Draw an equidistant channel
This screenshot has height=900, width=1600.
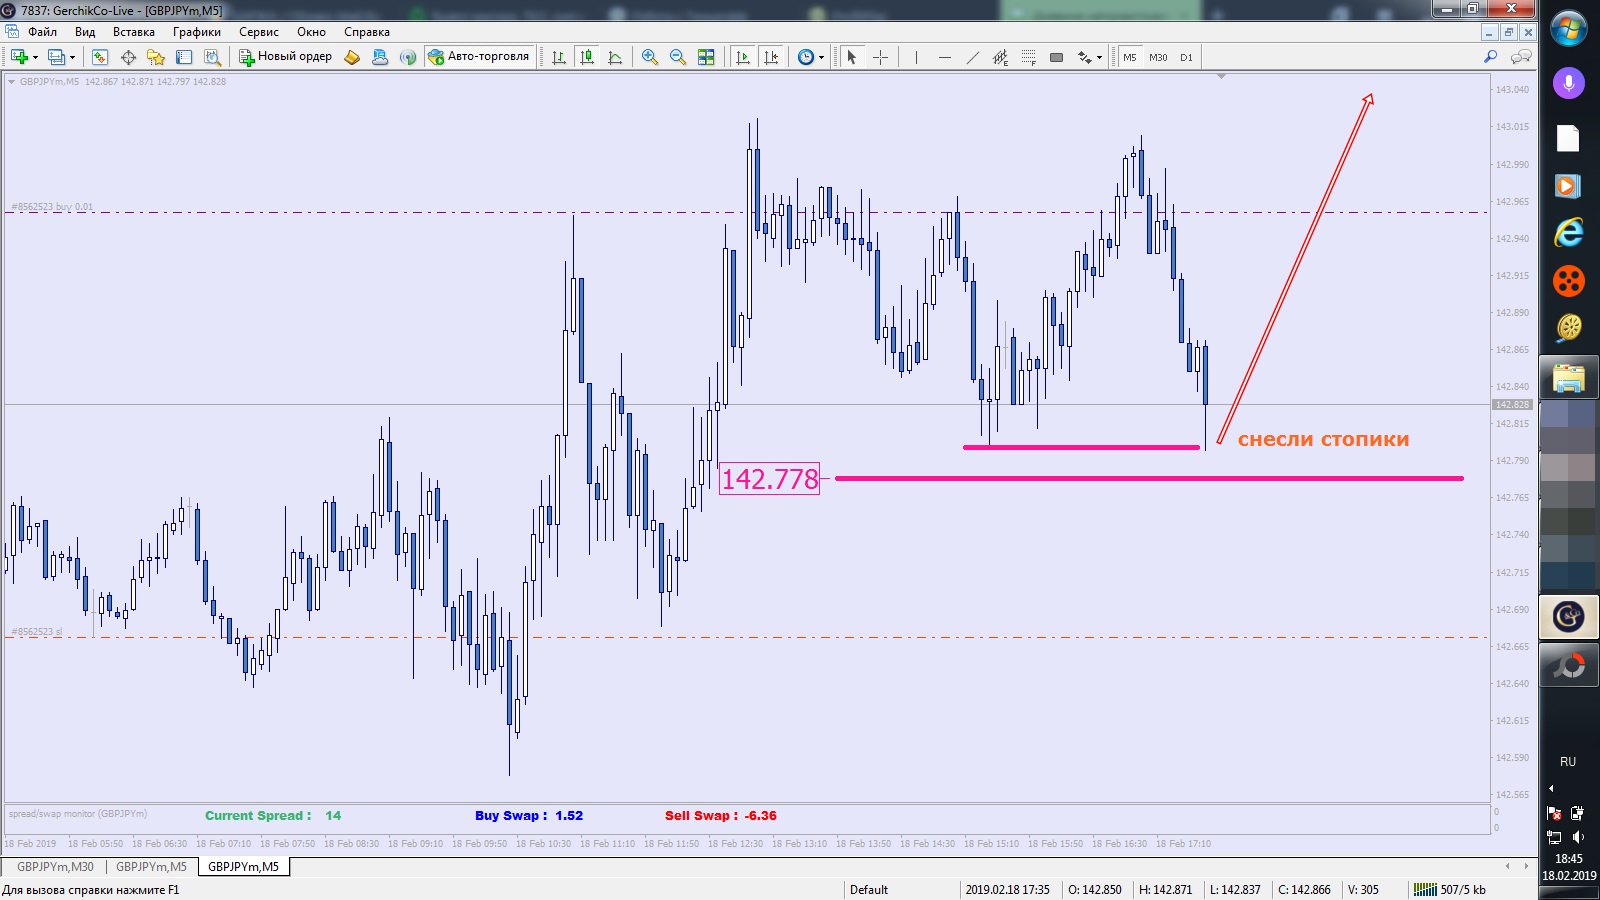pyautogui.click(x=1000, y=57)
